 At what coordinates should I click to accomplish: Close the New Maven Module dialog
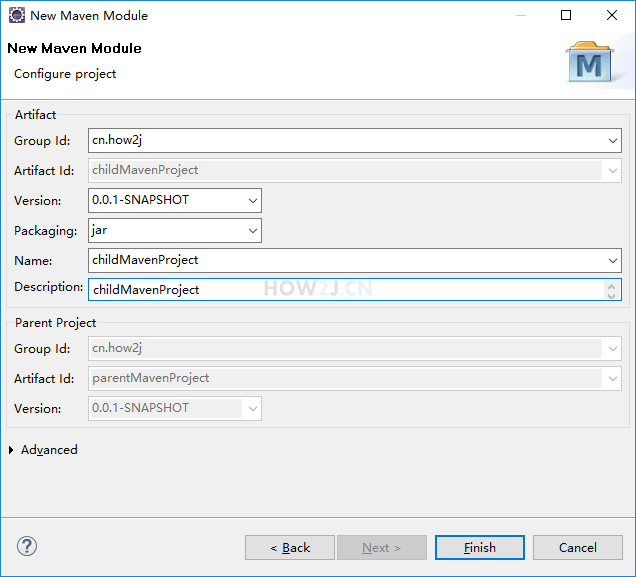tap(612, 15)
